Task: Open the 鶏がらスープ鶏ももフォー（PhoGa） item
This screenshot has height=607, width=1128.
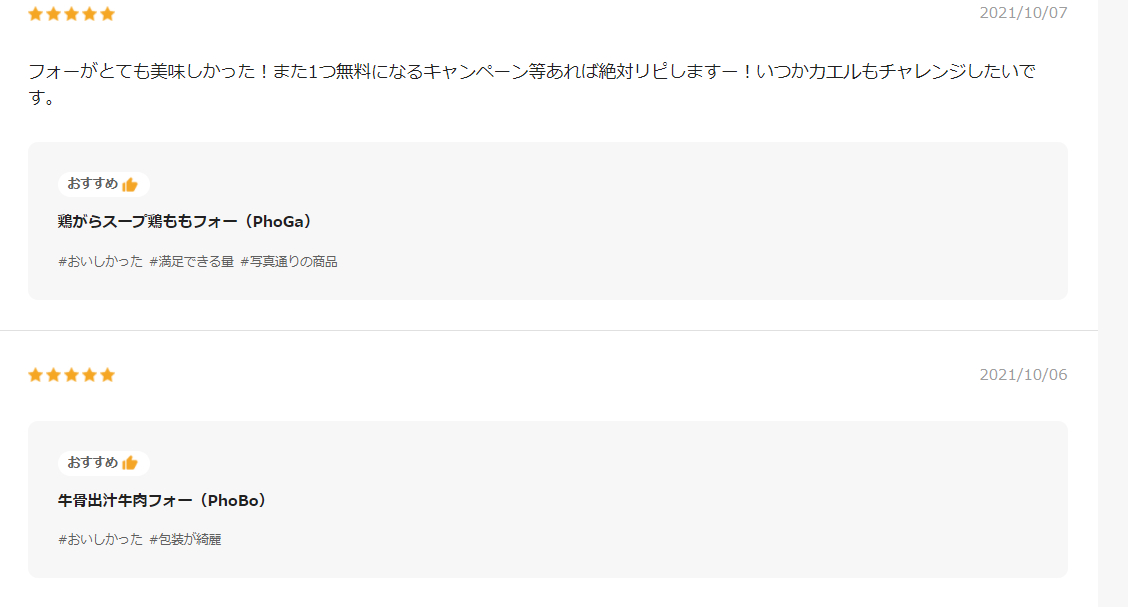Action: click(x=186, y=222)
